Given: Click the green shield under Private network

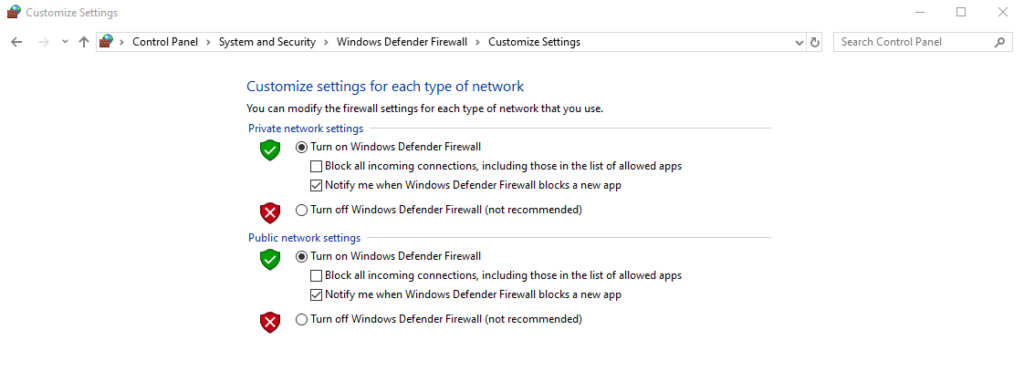Looking at the screenshot, I should point(270,150).
